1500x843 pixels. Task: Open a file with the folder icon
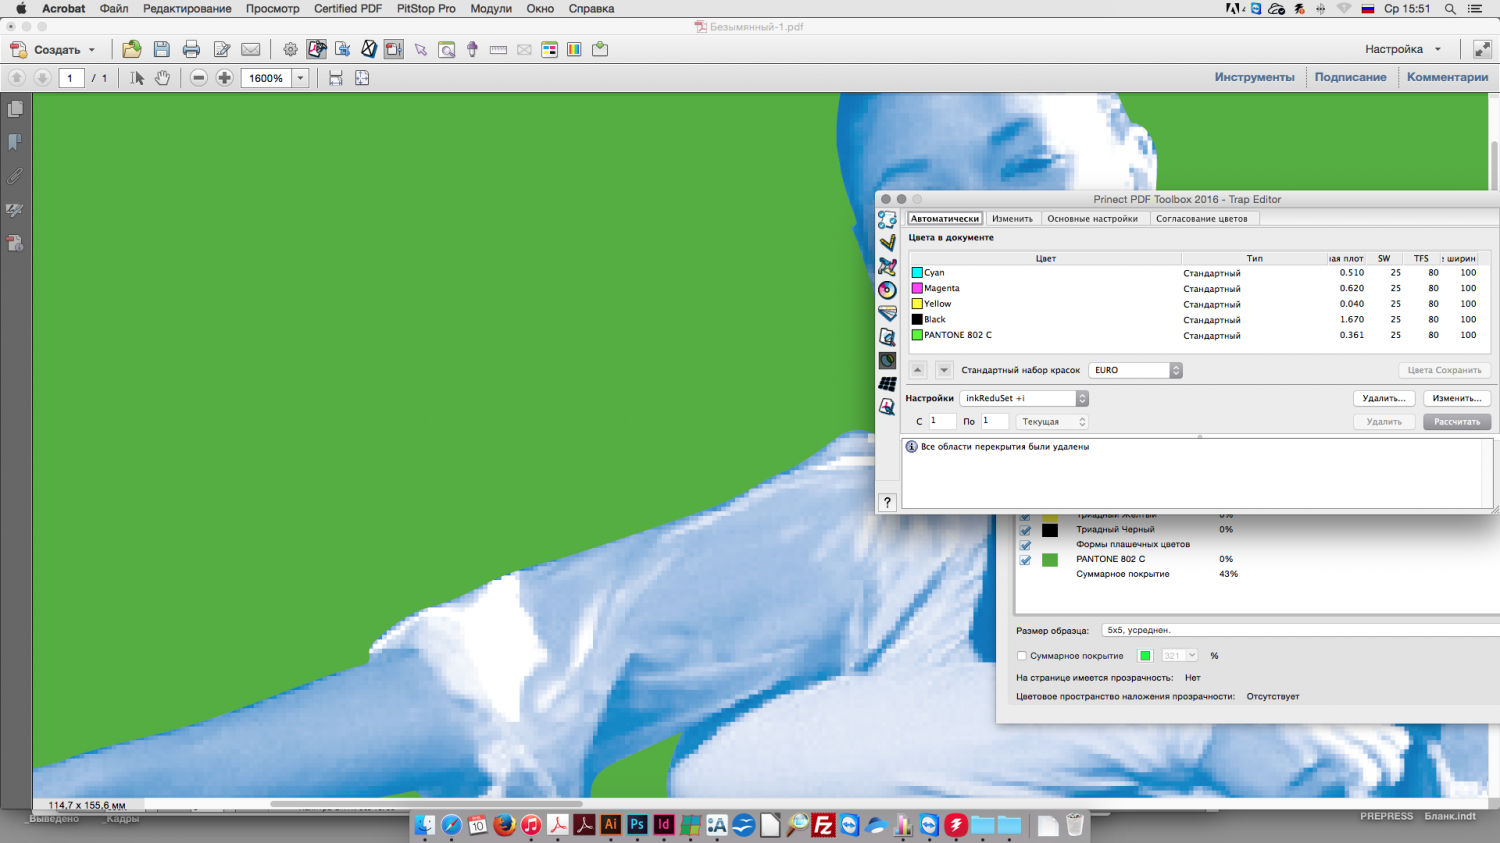pos(131,49)
